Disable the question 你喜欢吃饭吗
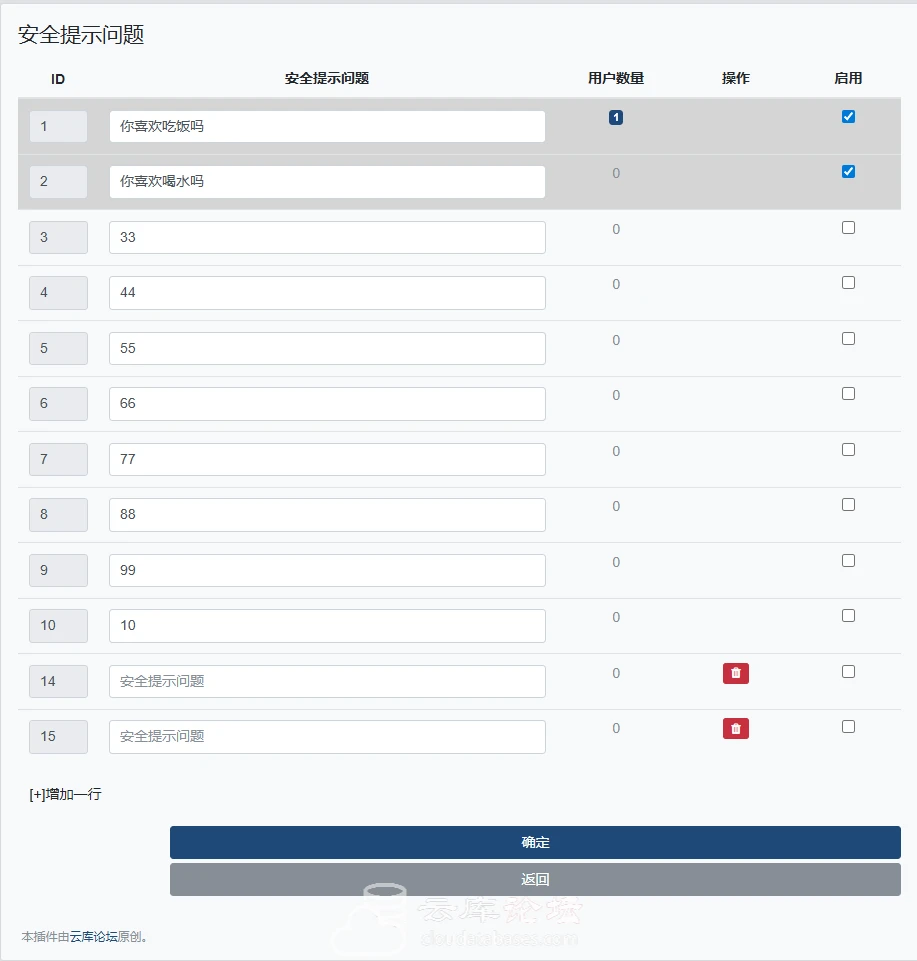This screenshot has width=917, height=961. (848, 116)
